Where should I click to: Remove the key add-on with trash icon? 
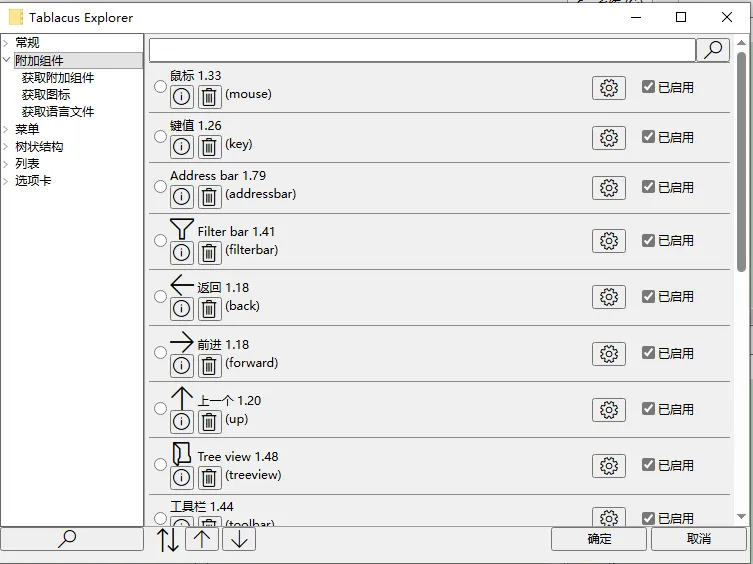[209, 147]
